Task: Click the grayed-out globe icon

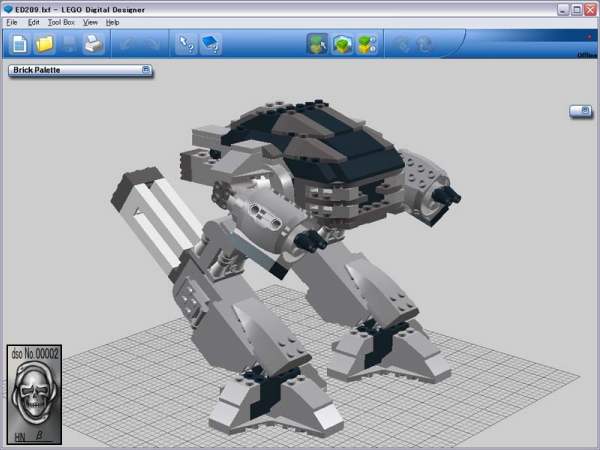Action: [424, 44]
